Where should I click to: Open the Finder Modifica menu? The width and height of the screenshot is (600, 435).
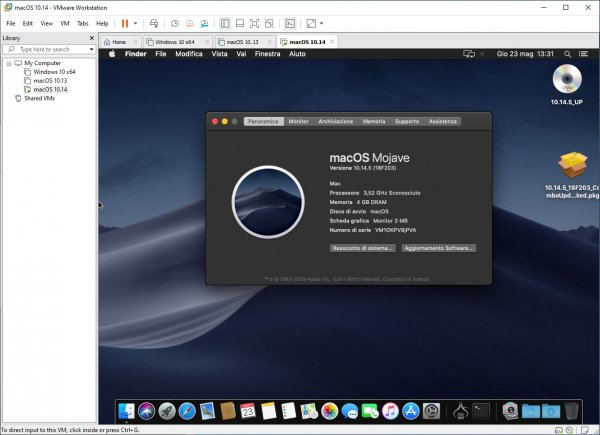(189, 54)
